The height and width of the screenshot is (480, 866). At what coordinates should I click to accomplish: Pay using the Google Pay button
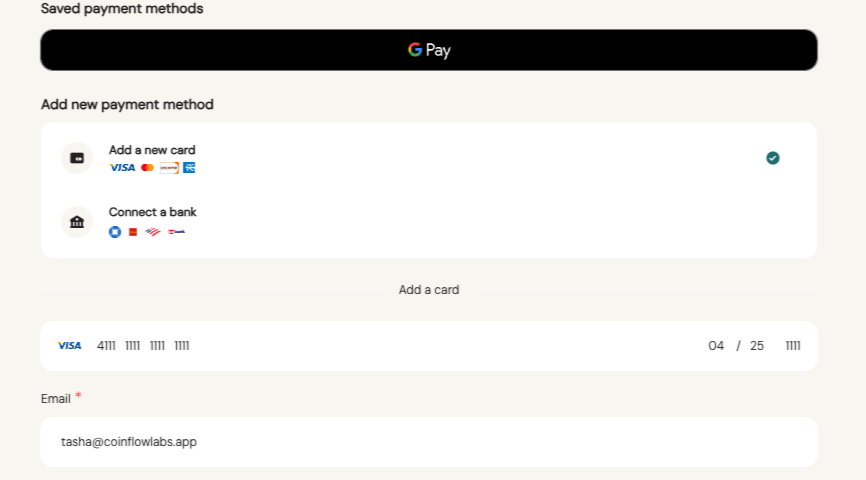click(x=429, y=50)
